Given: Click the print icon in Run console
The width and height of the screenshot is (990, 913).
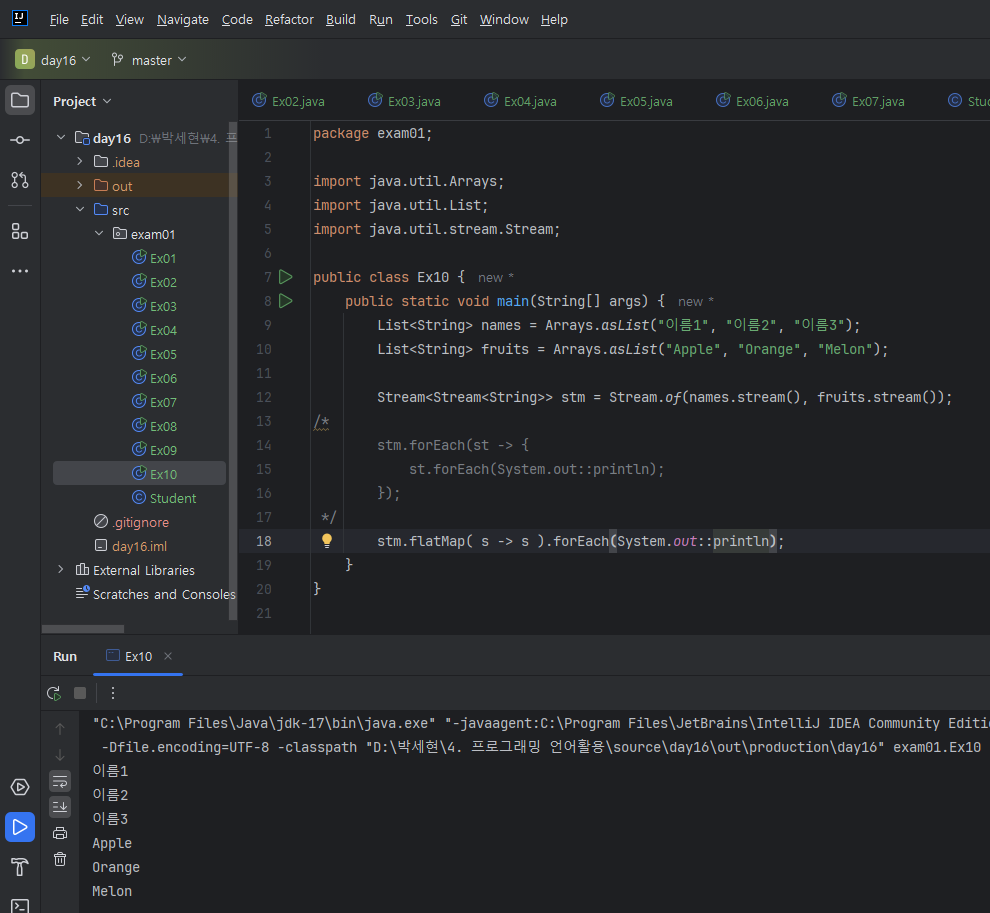Looking at the screenshot, I should pos(60,833).
